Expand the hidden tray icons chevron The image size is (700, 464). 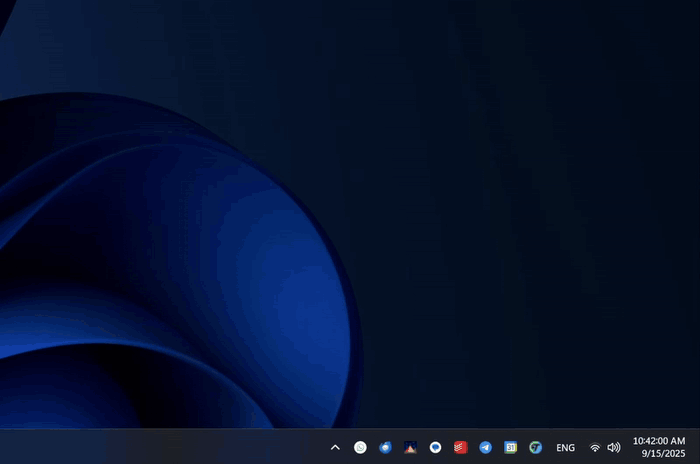(335, 447)
